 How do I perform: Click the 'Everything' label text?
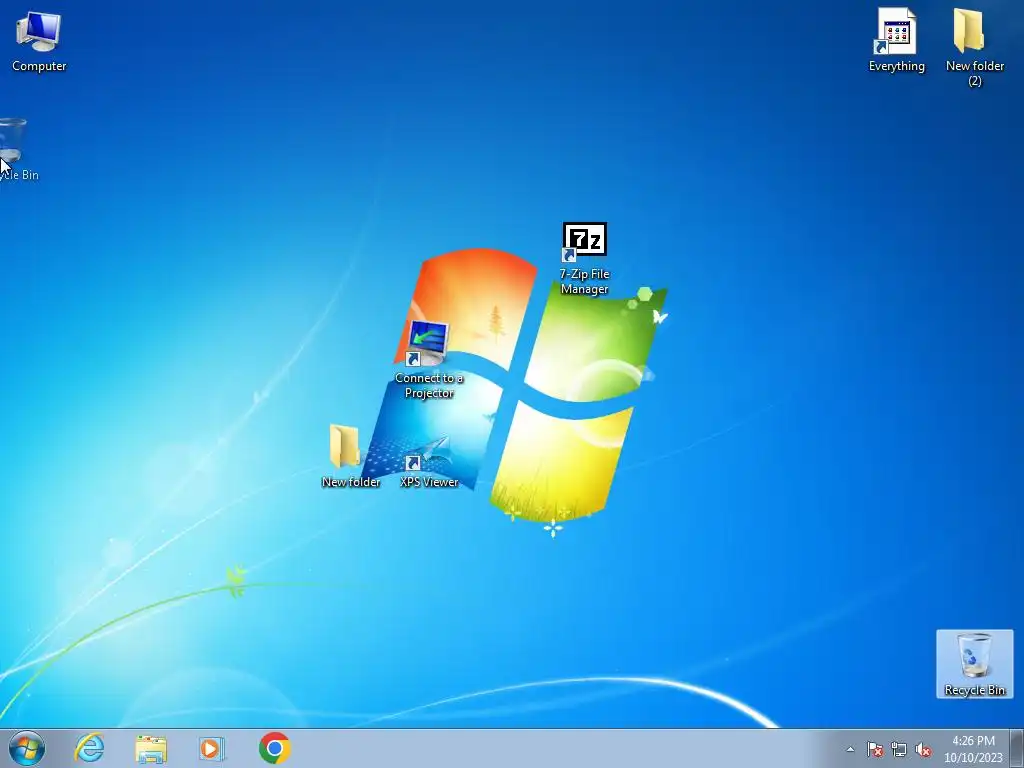click(x=896, y=66)
